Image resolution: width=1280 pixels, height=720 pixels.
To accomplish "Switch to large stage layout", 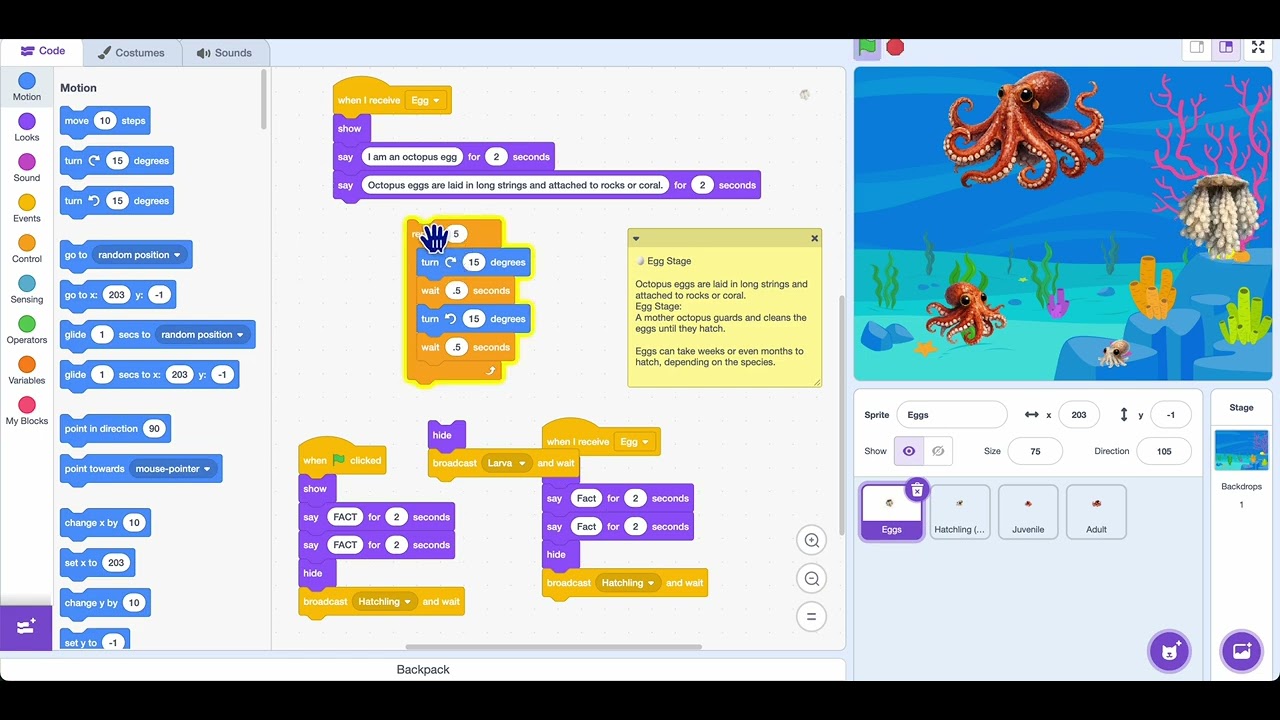I will (1226, 47).
